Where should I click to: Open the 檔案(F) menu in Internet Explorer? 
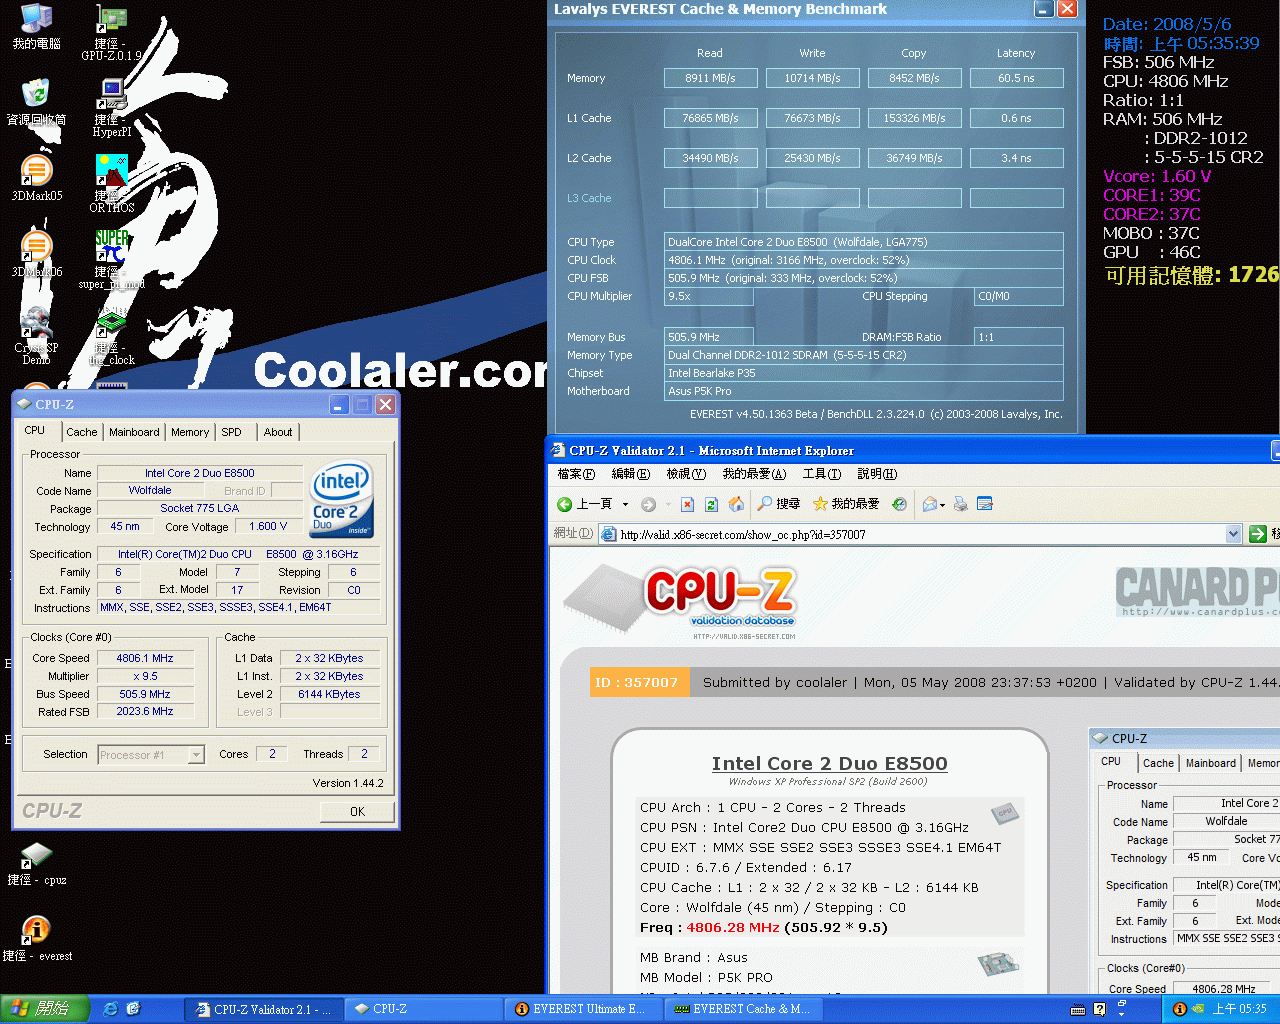coord(576,474)
